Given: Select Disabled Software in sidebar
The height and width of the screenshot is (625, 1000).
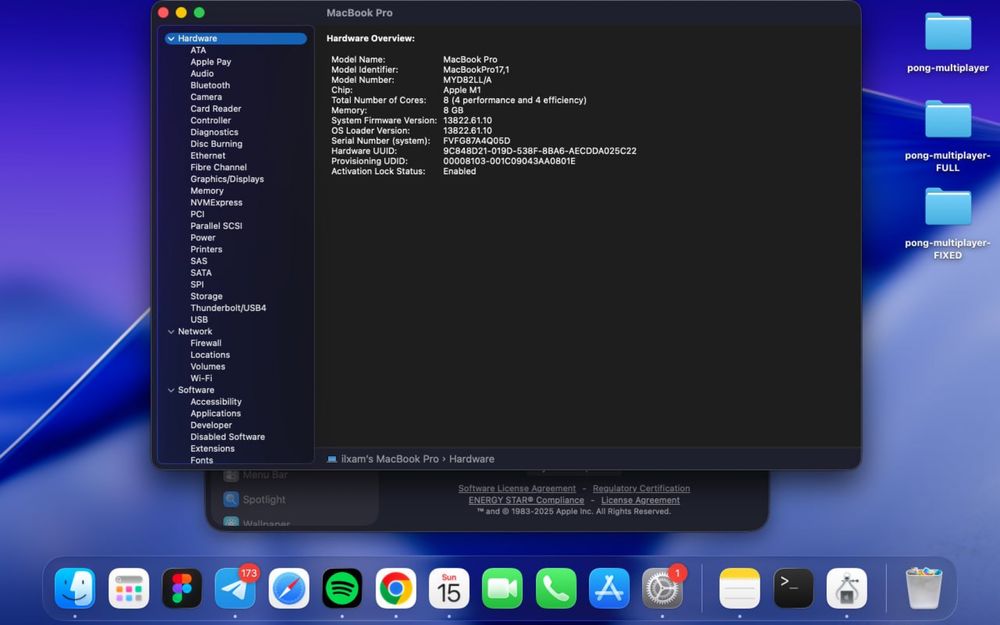Looking at the screenshot, I should click(x=228, y=437).
